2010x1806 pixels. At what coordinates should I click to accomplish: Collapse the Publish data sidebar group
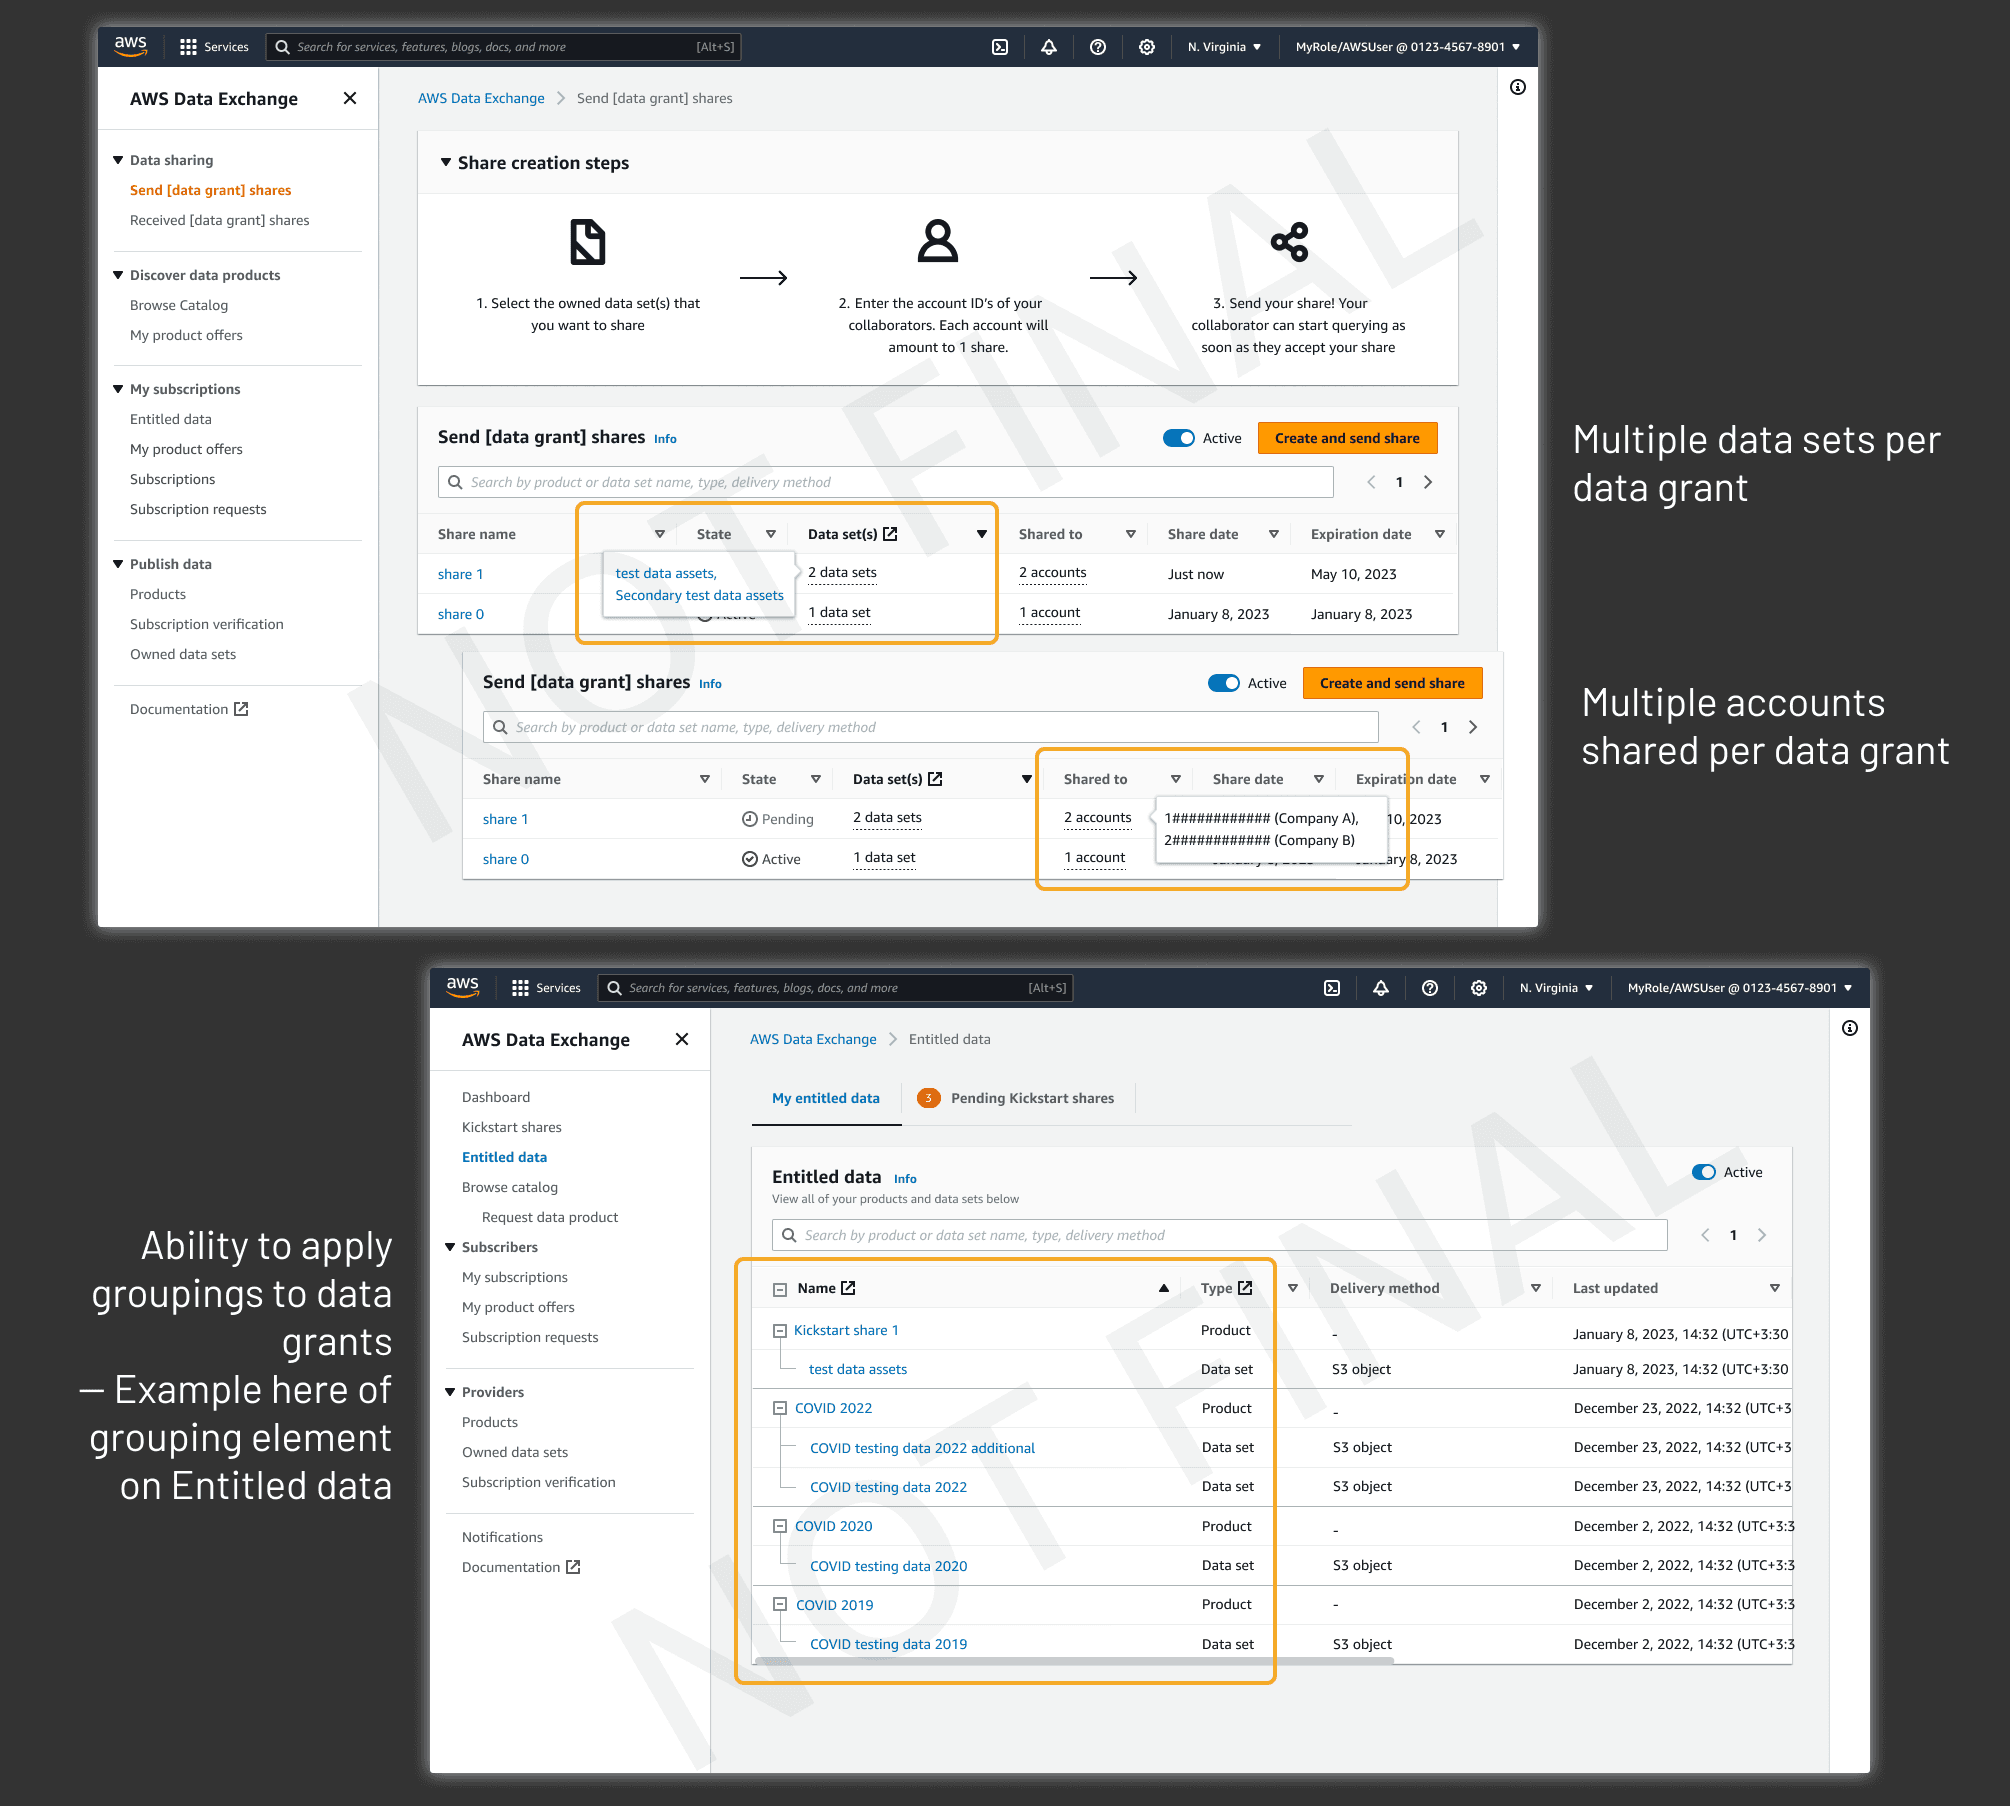[118, 564]
